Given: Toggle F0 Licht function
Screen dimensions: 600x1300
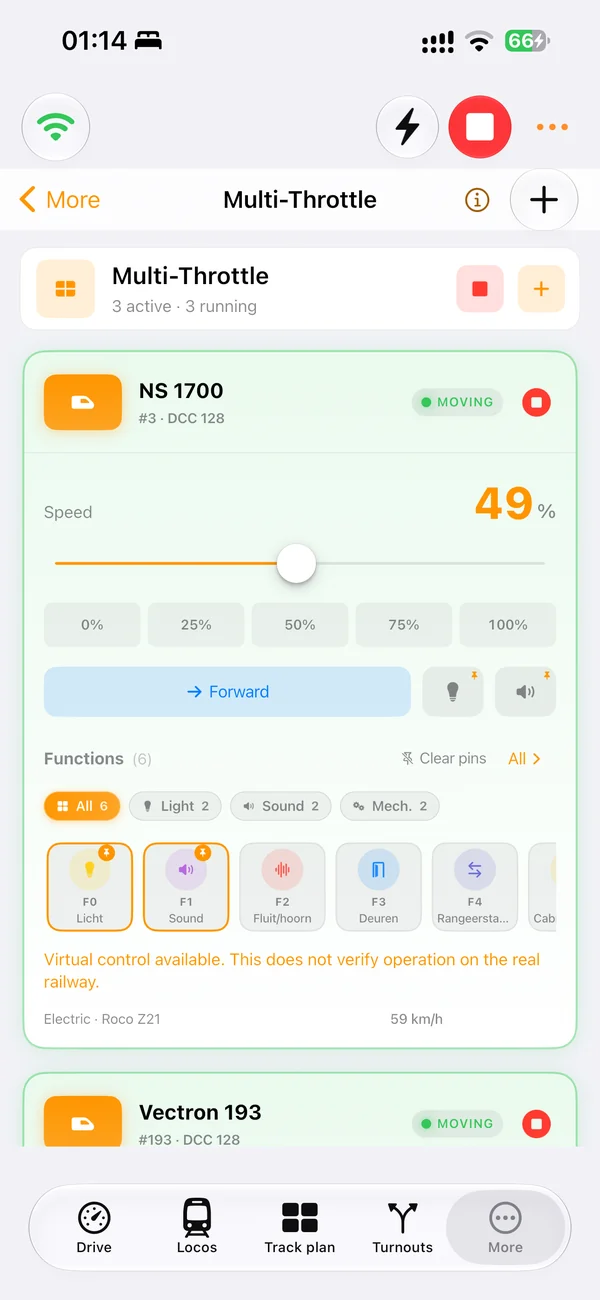Looking at the screenshot, I should click(90, 887).
